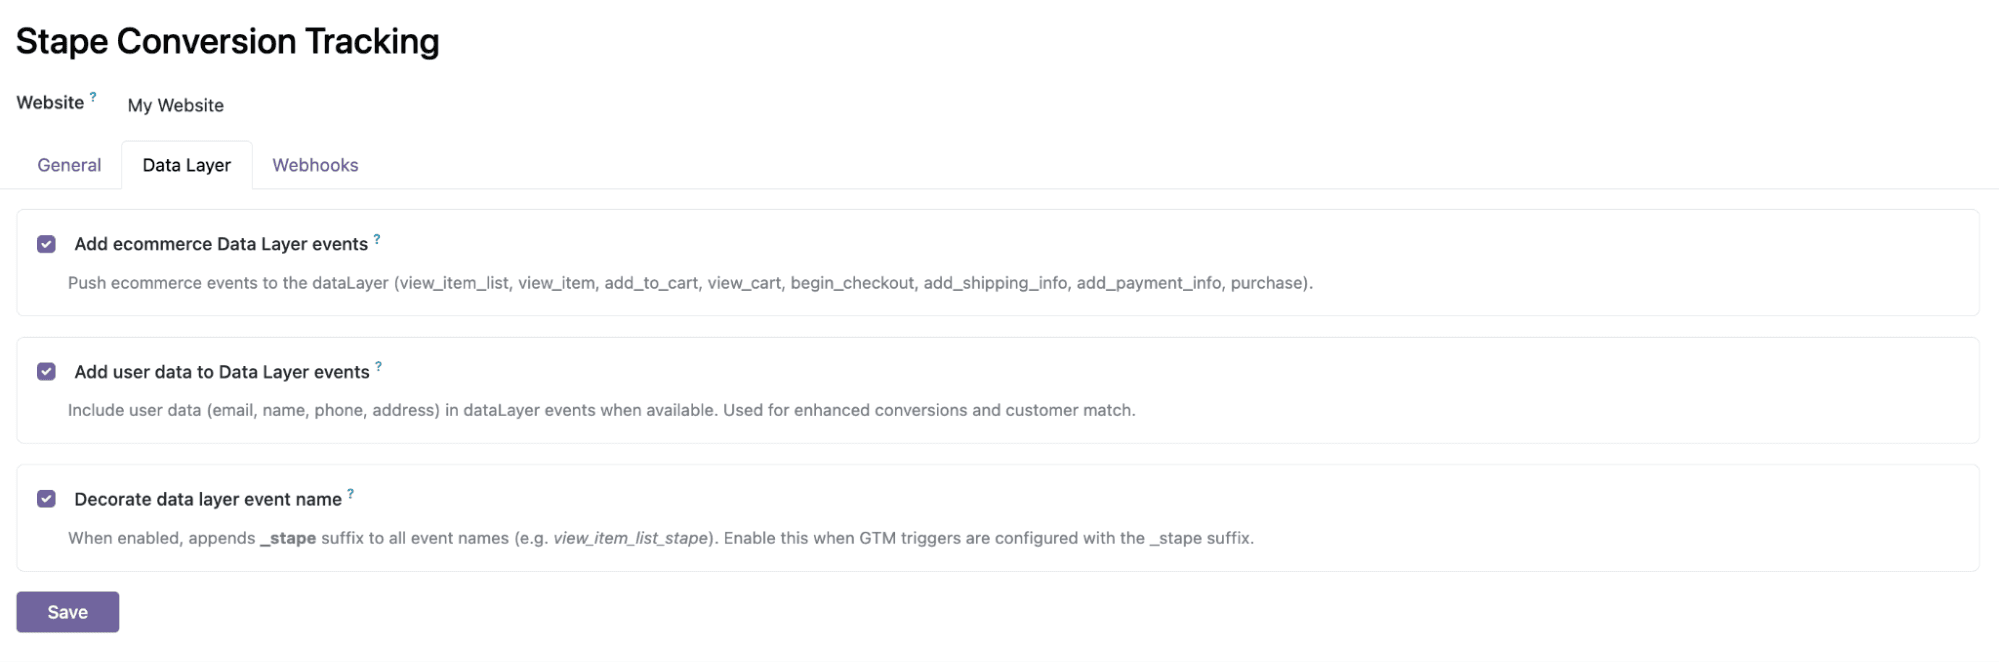Screen dimensions: 1999x663
Task: Uncheck "Add ecommerce Data Layer events"
Action: [x=45, y=243]
